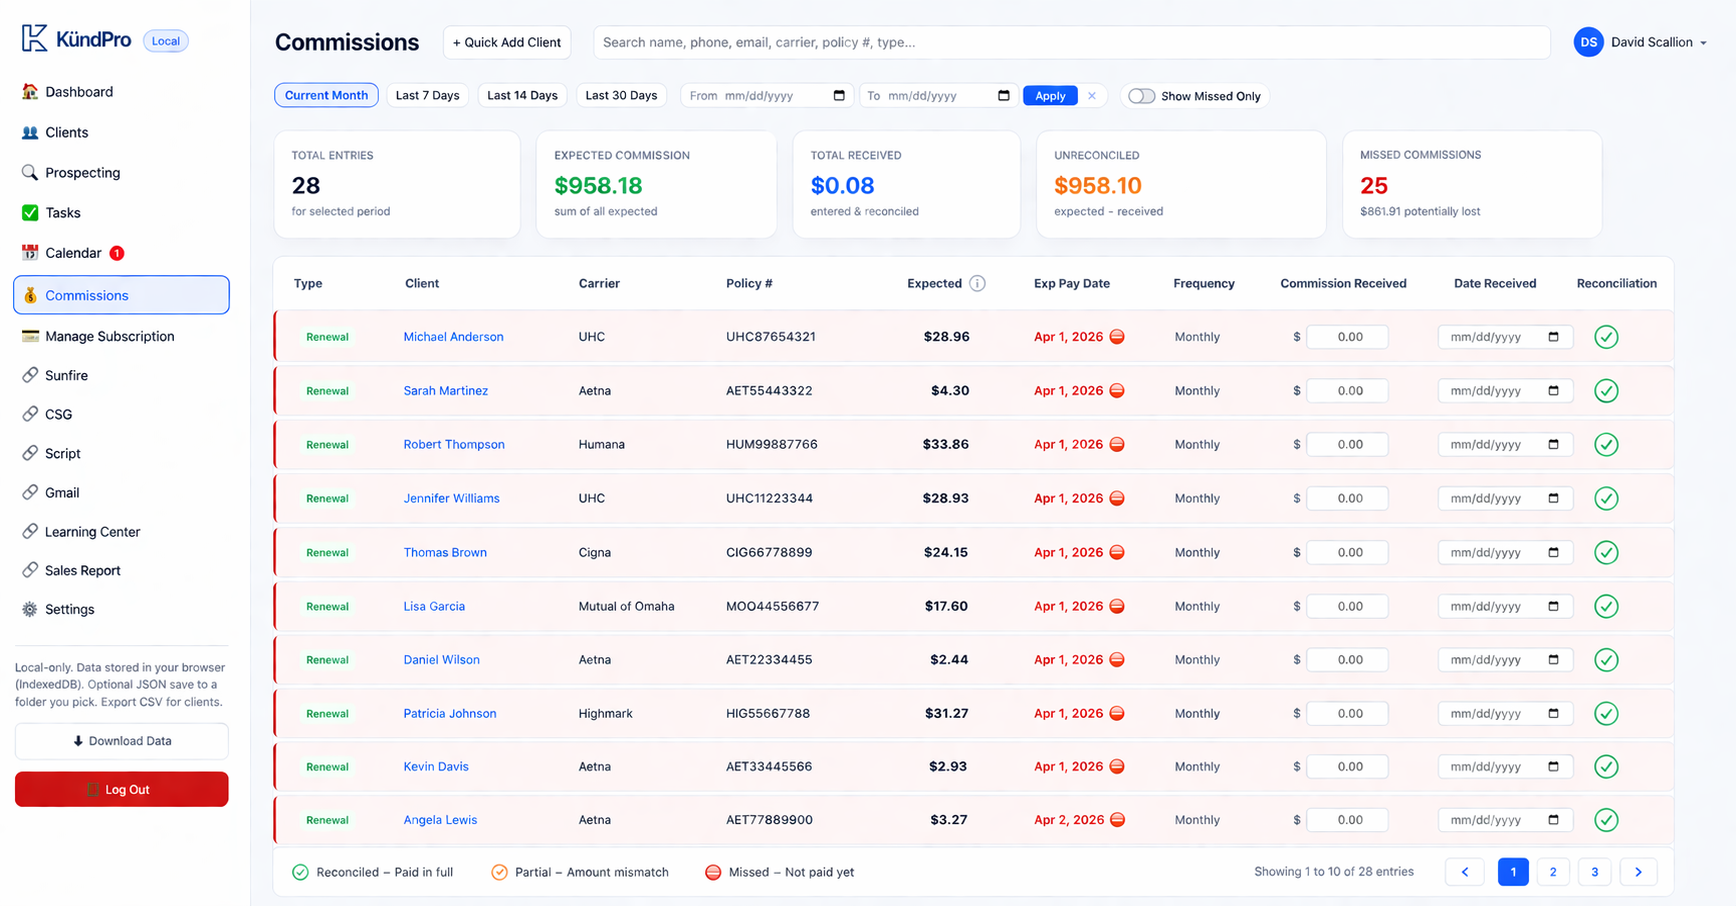The height and width of the screenshot is (906, 1736).
Task: Go to previous page arrow
Action: (x=1465, y=872)
